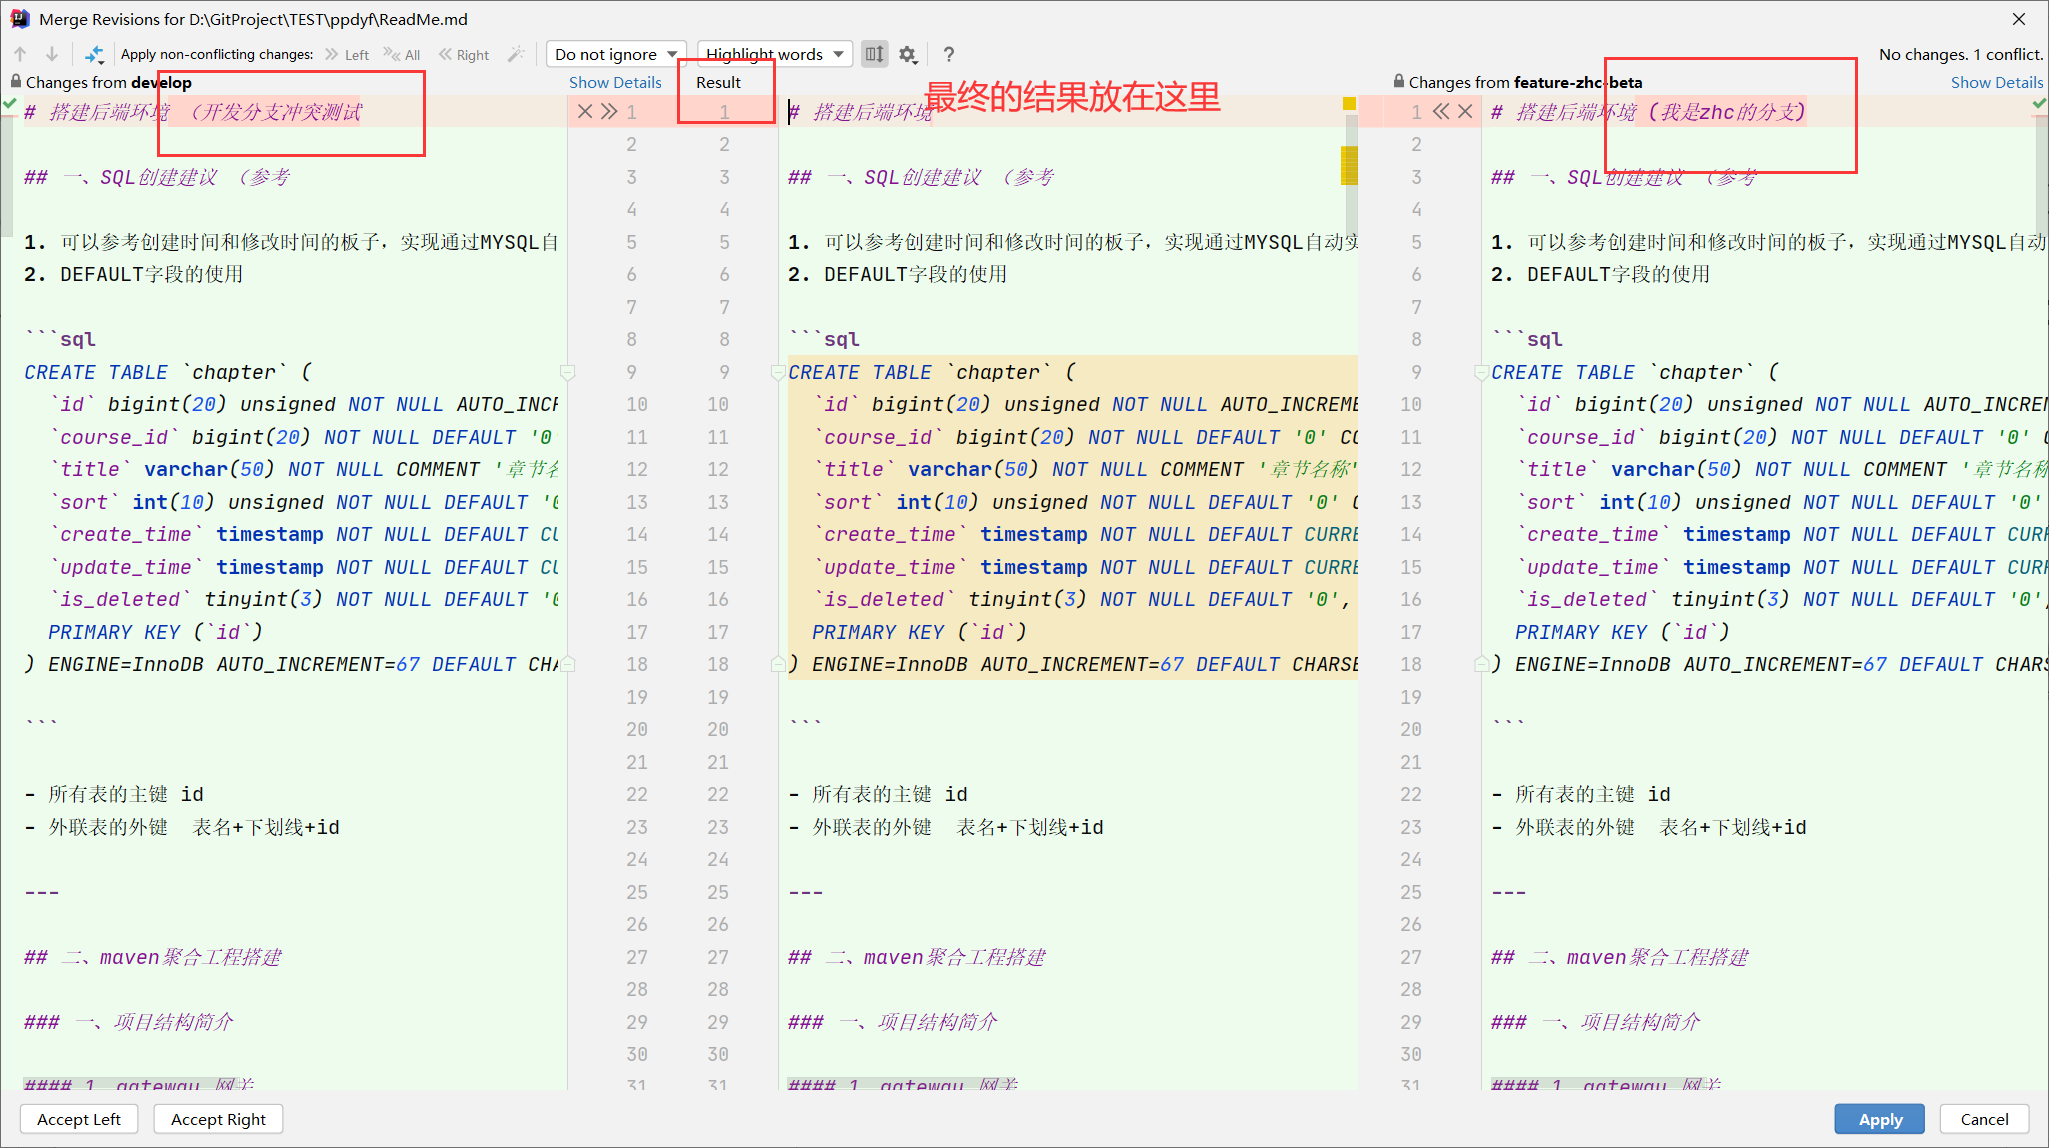Viewport: 2049px width, 1148px height.
Task: Click '2. DEFAULT字段的使用' in left pane
Action: [x=134, y=274]
